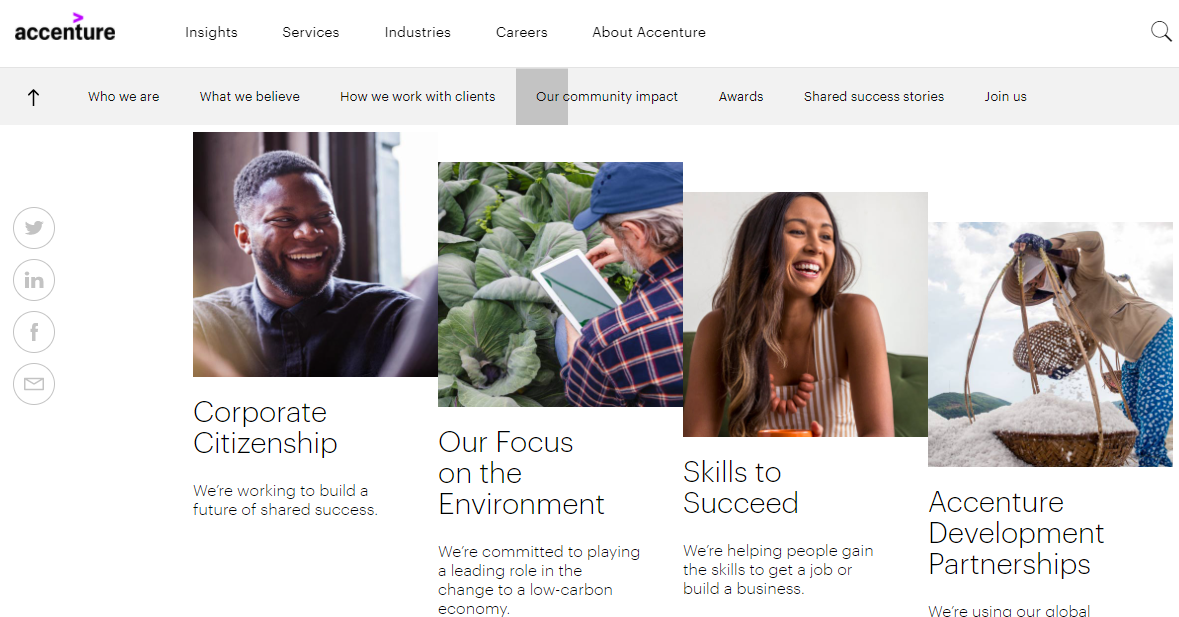
Task: Switch to the Who we are tab
Action: (123, 96)
